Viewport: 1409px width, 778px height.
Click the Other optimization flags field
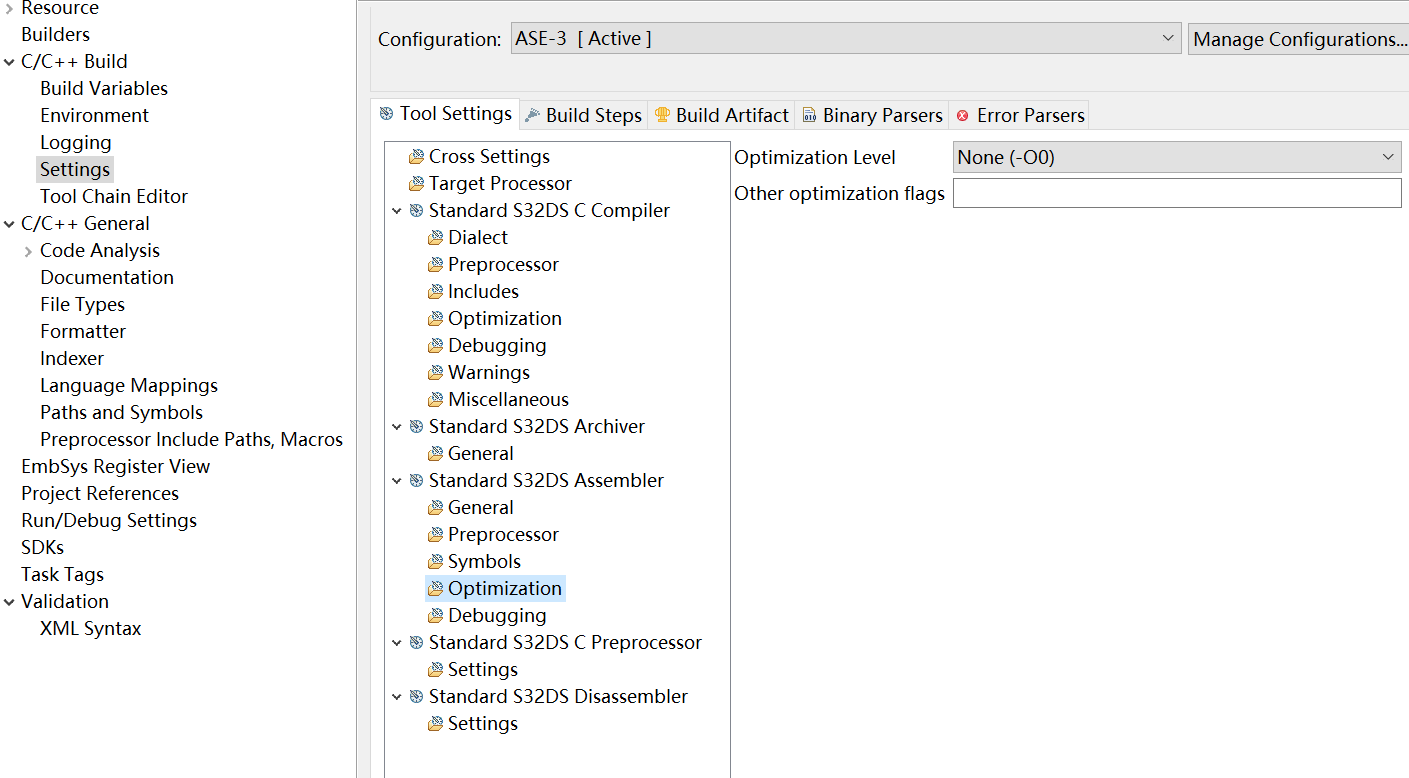1177,193
